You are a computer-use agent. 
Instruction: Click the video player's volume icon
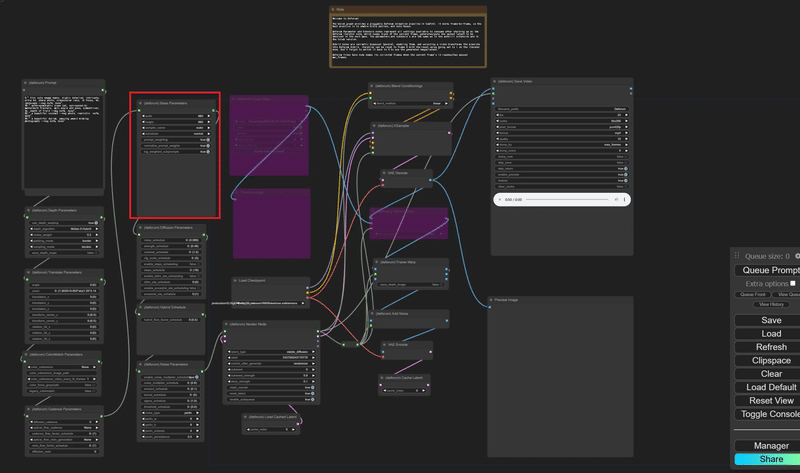tap(616, 200)
